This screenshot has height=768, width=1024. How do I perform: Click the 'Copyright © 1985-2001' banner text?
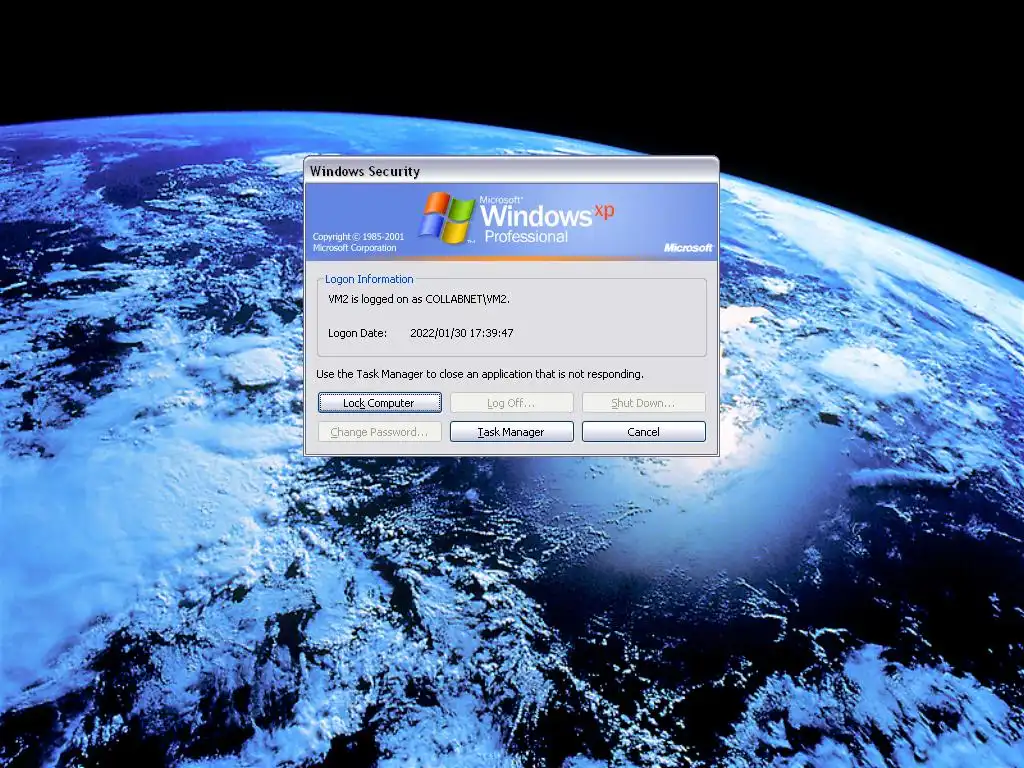[358, 236]
